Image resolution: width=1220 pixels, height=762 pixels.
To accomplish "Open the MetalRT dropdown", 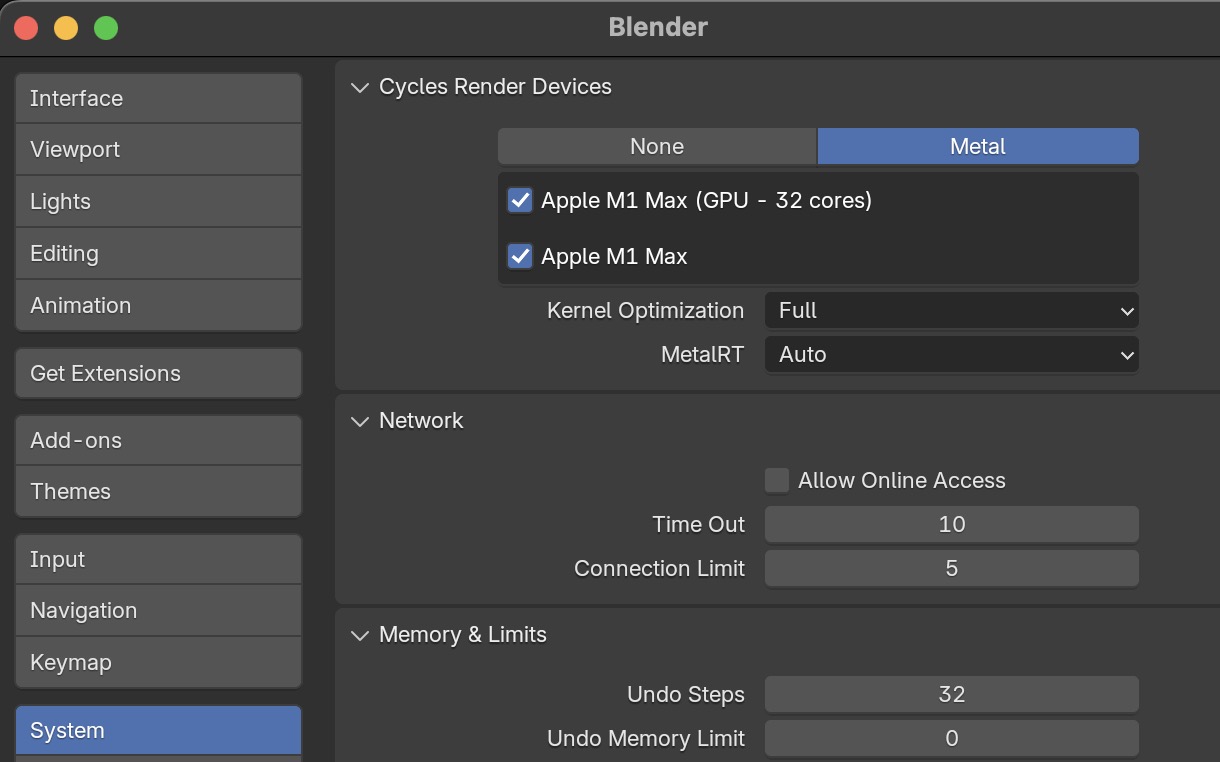I will pos(951,355).
